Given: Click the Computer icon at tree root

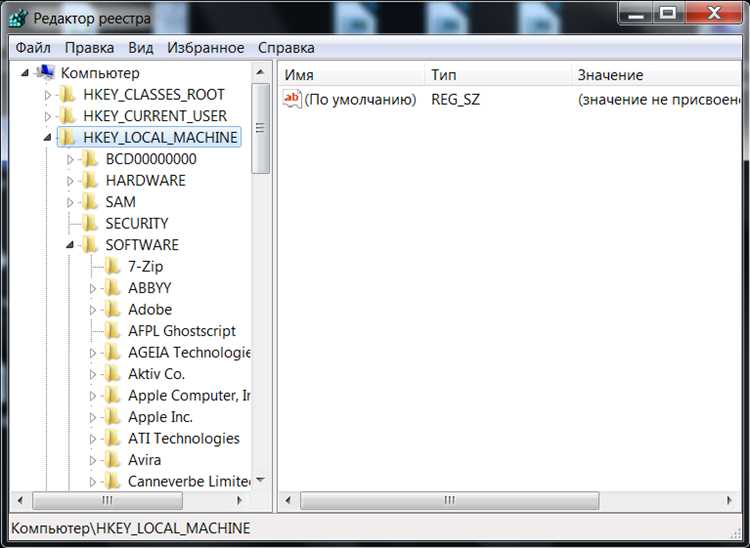Looking at the screenshot, I should 45,73.
